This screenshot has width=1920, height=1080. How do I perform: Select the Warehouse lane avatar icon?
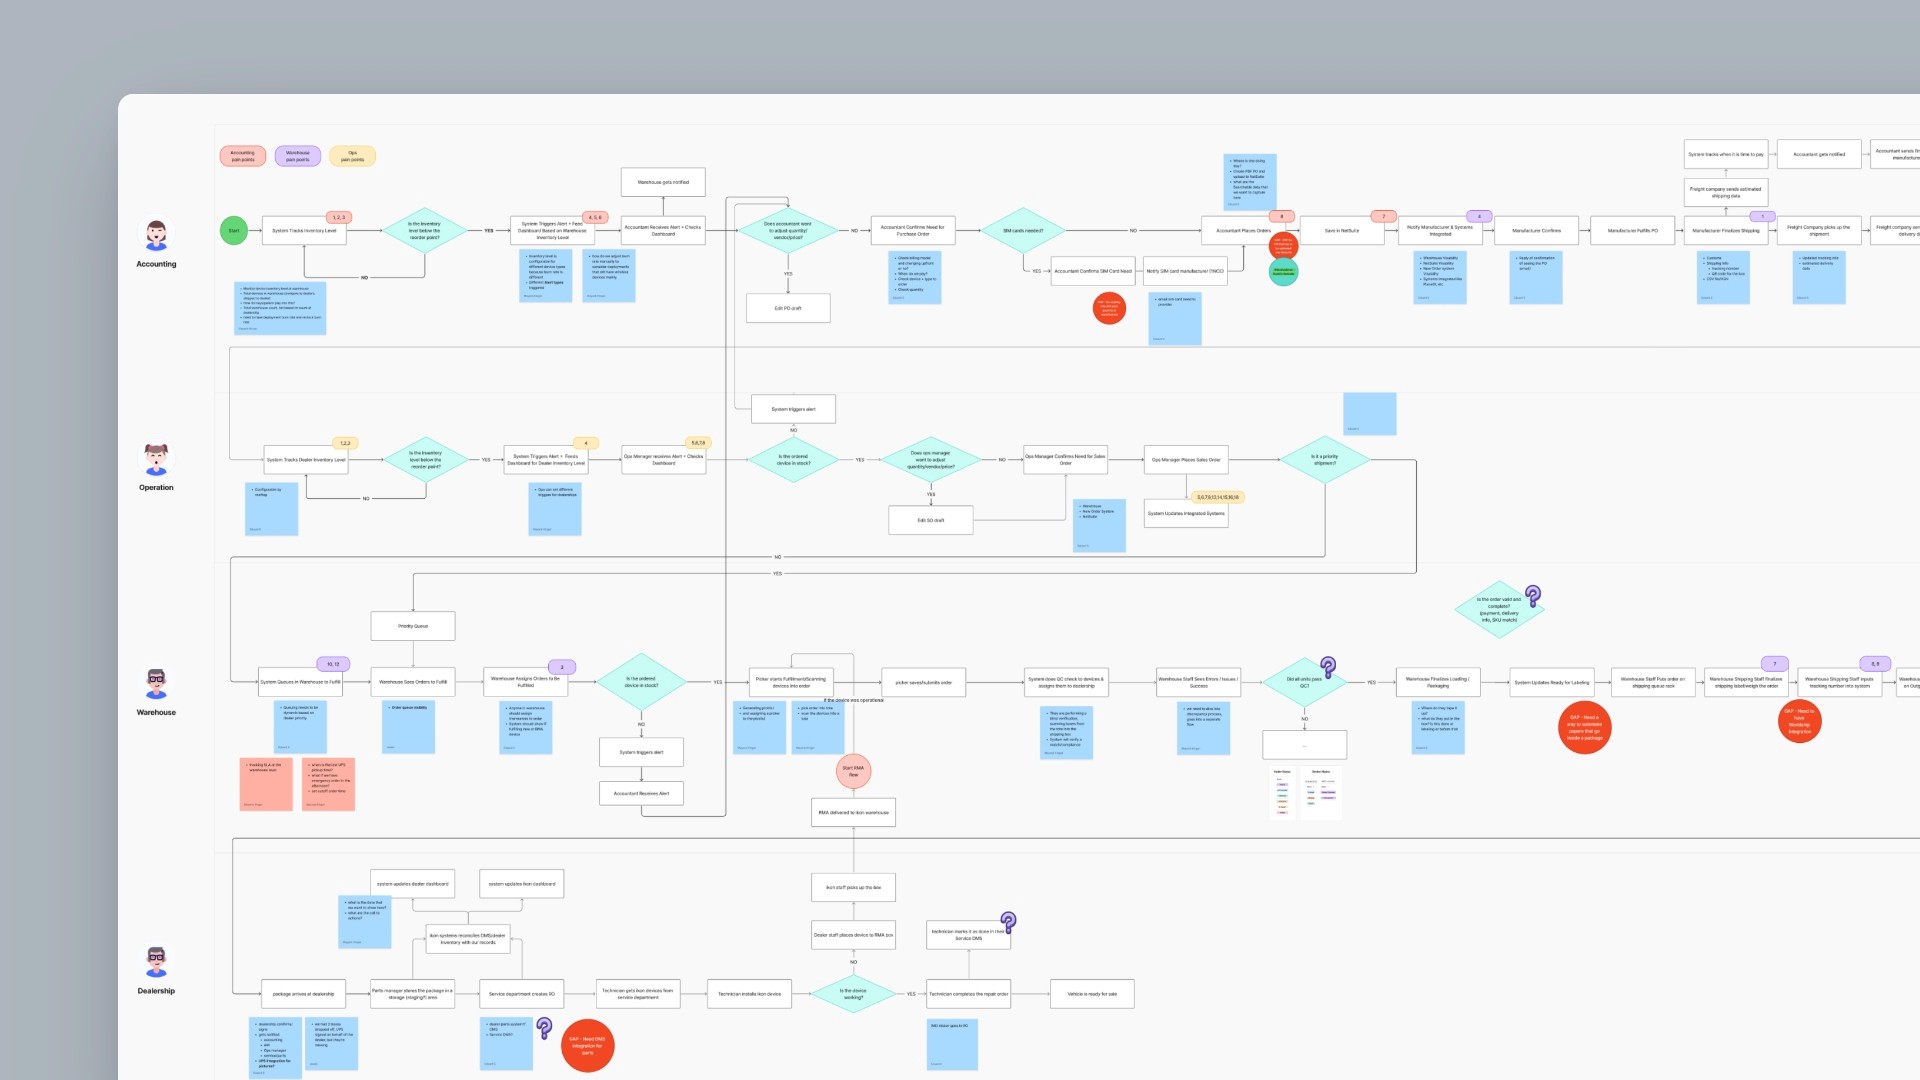tap(156, 685)
